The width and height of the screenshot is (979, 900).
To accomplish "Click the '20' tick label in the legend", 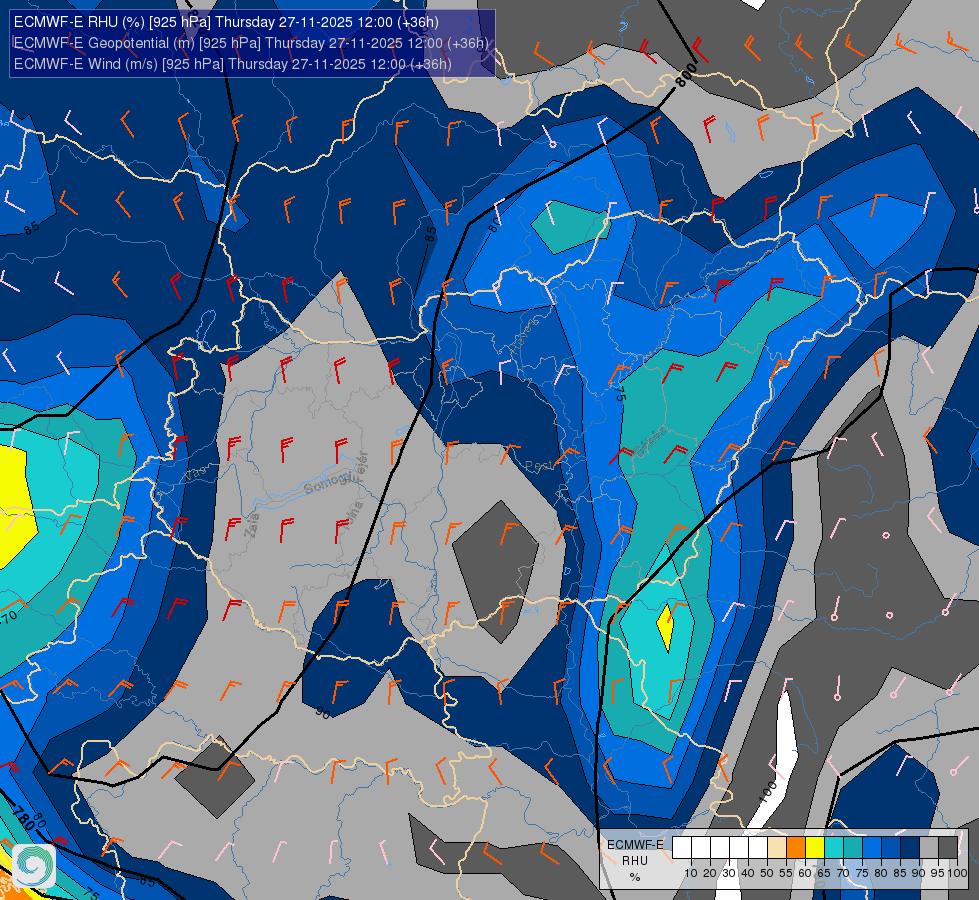I will tap(710, 873).
